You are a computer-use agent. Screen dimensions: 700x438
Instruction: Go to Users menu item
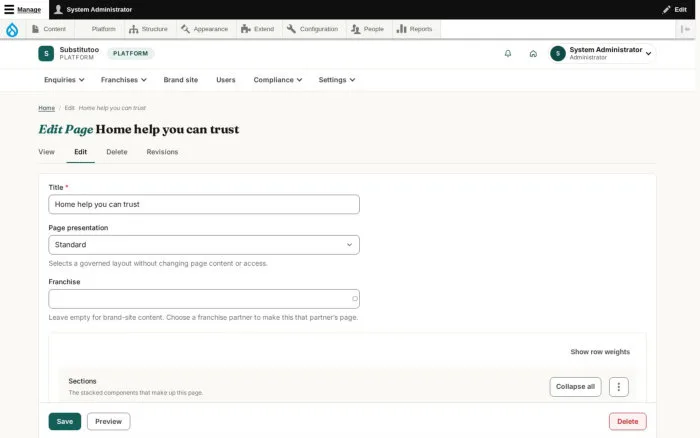[226, 80]
